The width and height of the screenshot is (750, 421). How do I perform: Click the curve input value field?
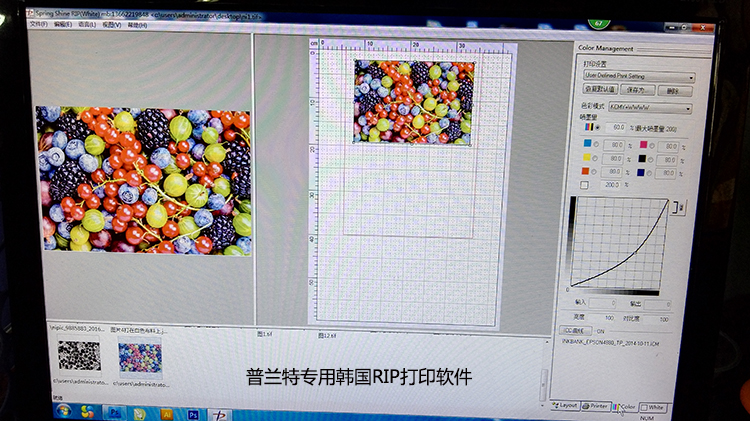(x=603, y=303)
